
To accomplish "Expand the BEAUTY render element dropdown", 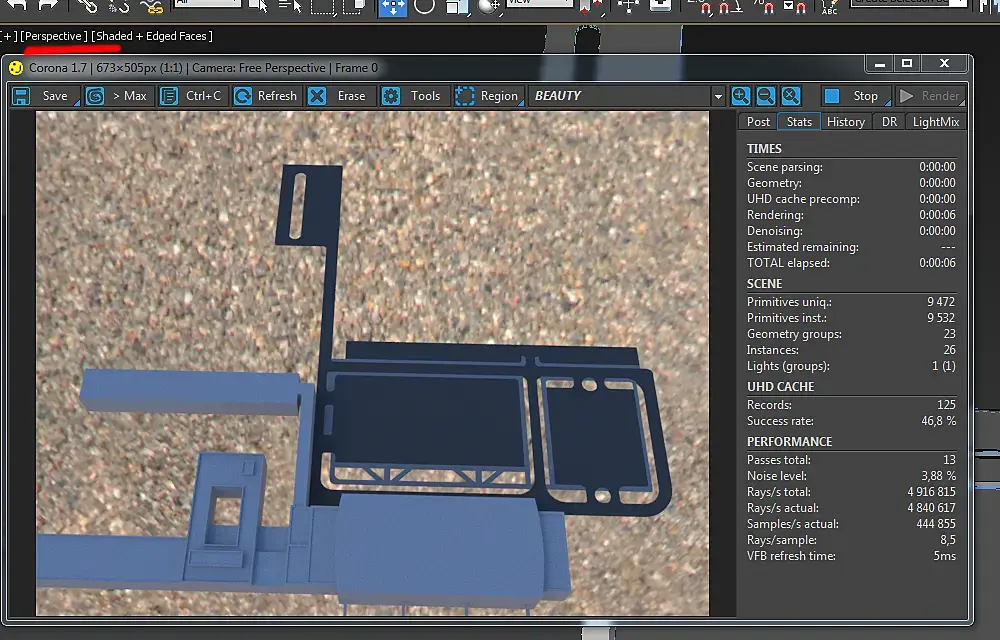I will click(x=717, y=96).
